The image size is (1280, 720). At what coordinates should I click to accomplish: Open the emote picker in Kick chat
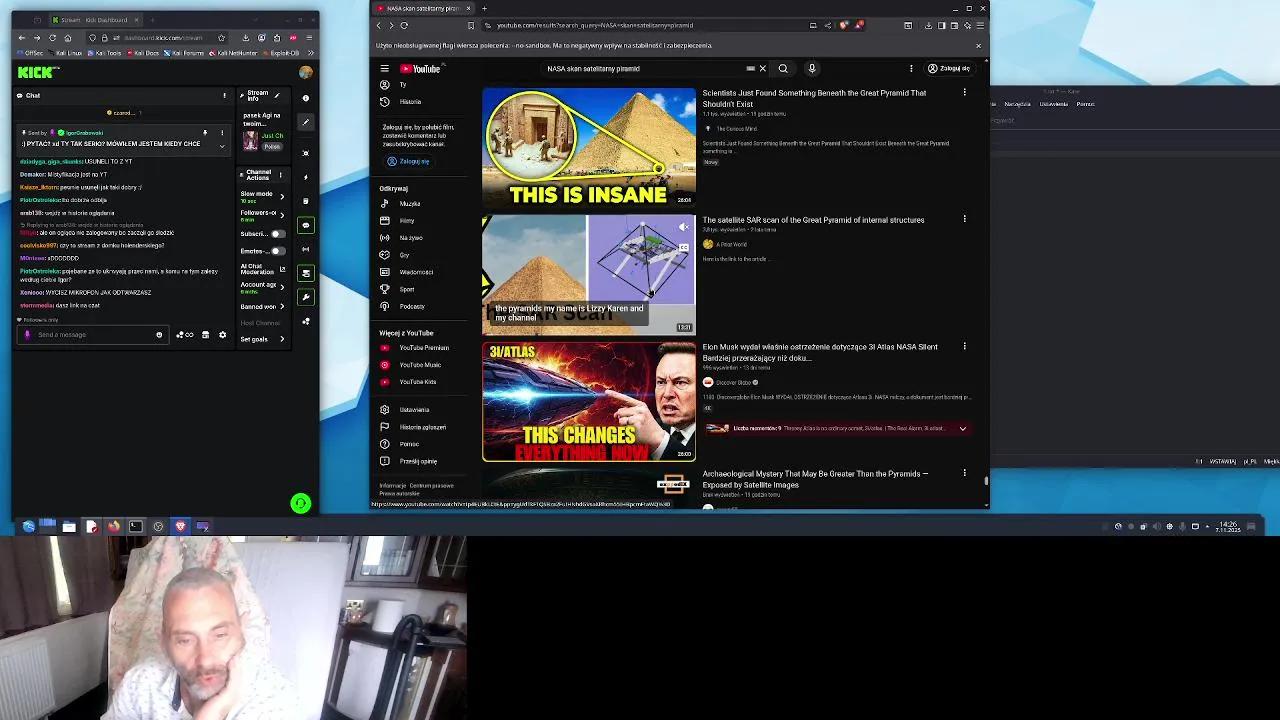coord(160,335)
